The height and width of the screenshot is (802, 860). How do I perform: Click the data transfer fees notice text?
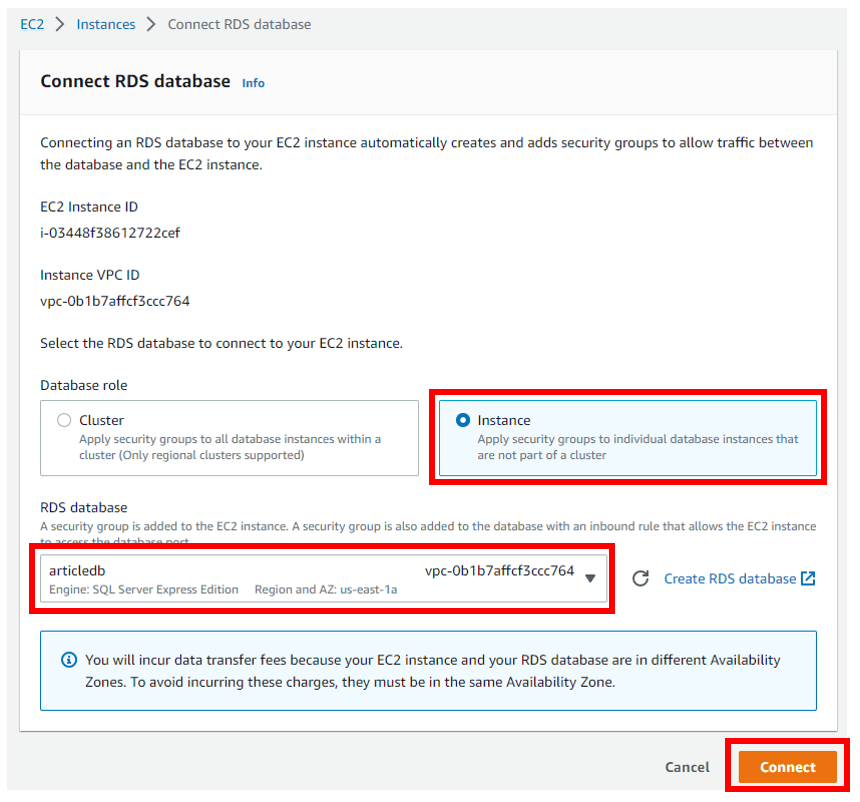tap(432, 671)
